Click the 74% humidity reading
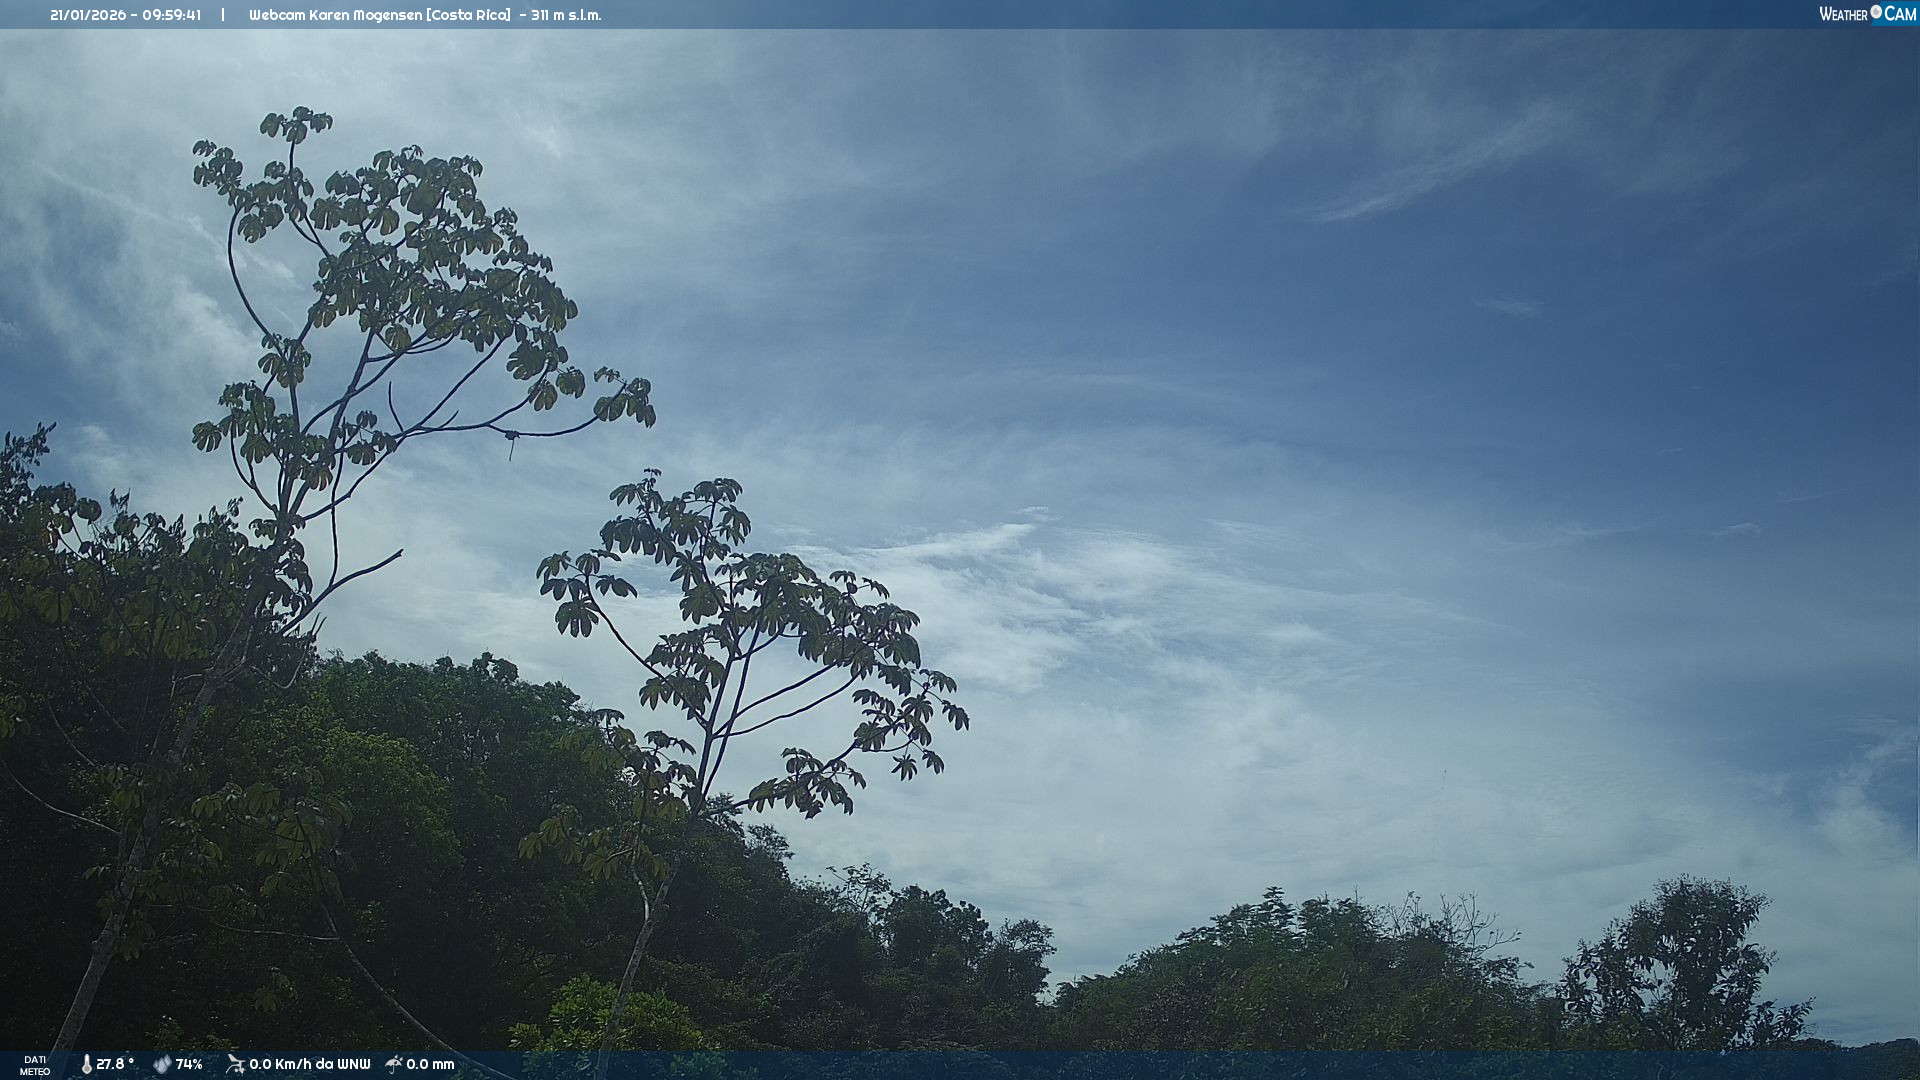The width and height of the screenshot is (1920, 1080). pos(189,1064)
